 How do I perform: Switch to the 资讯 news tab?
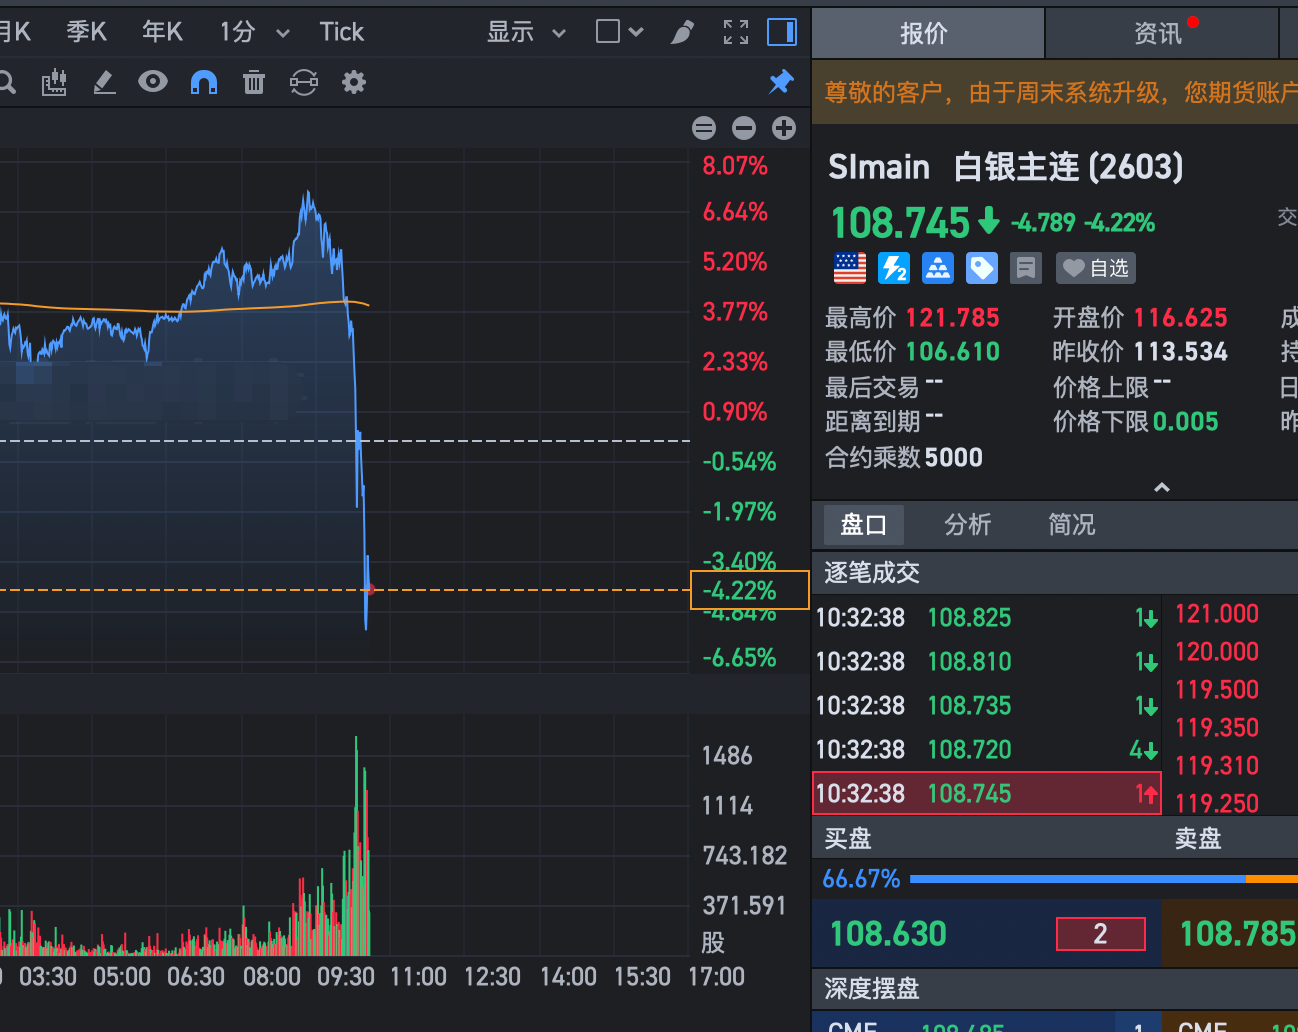1158,34
